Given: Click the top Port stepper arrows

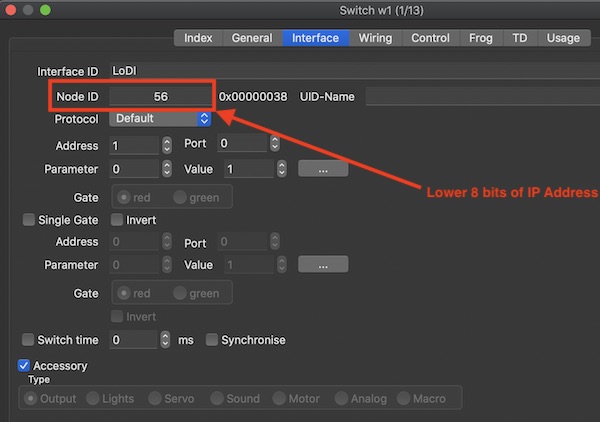Looking at the screenshot, I should click(x=277, y=145).
